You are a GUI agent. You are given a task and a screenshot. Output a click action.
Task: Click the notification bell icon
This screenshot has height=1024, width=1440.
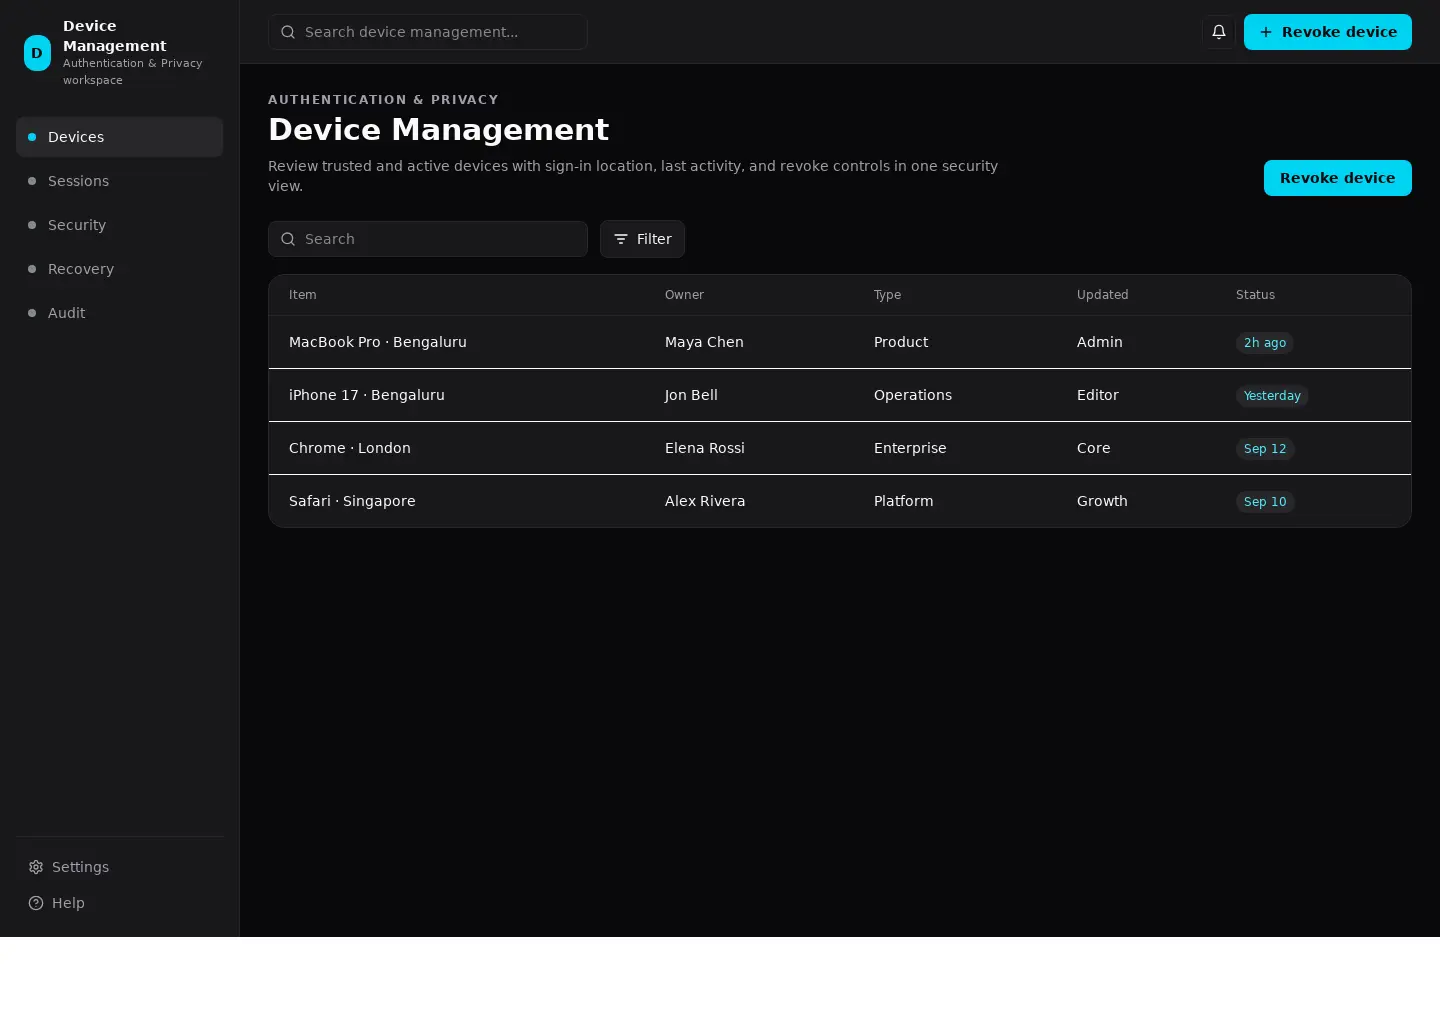click(x=1219, y=32)
